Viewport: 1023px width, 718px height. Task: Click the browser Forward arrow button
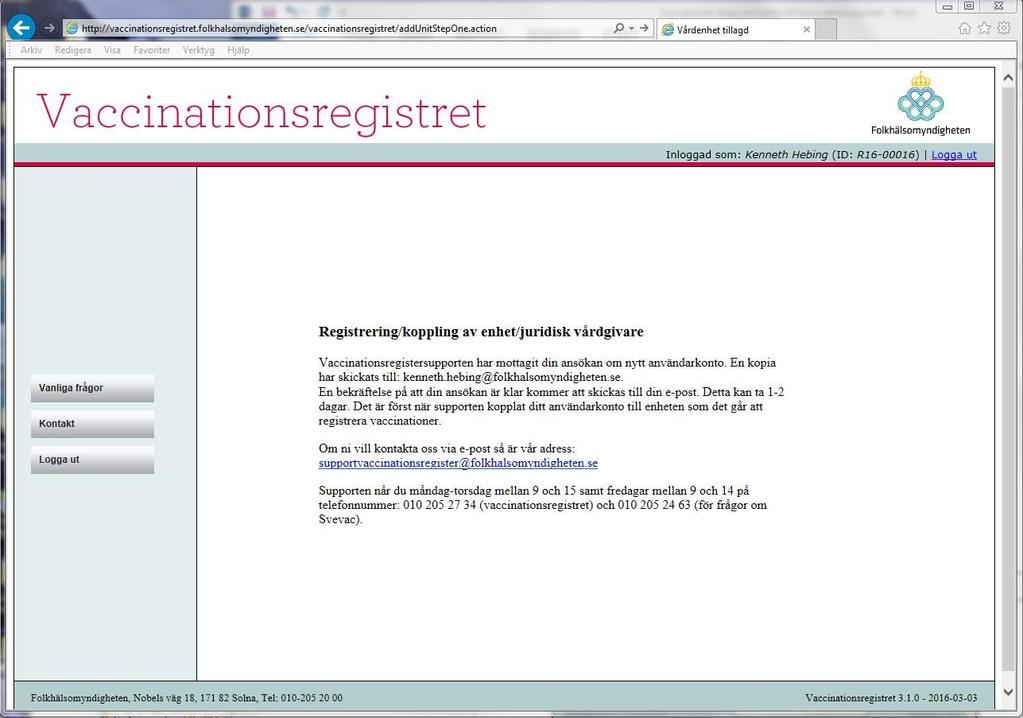49,28
